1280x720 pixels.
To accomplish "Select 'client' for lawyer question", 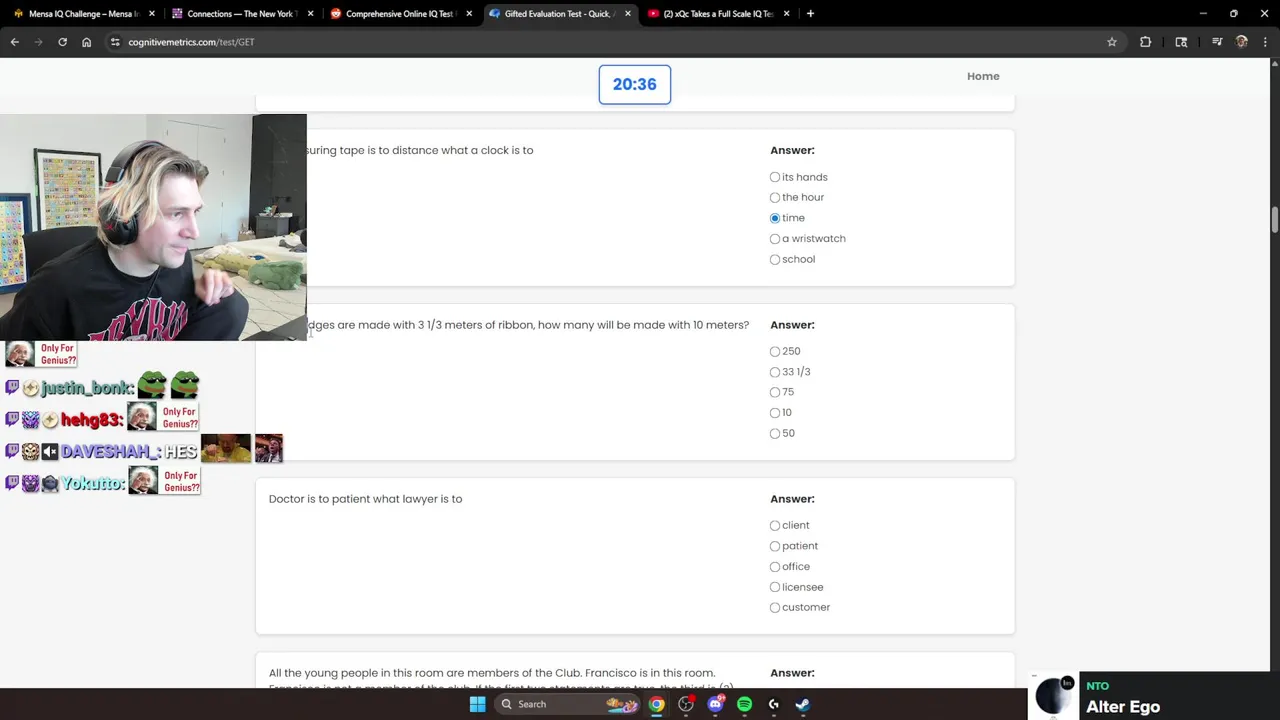I will (775, 525).
